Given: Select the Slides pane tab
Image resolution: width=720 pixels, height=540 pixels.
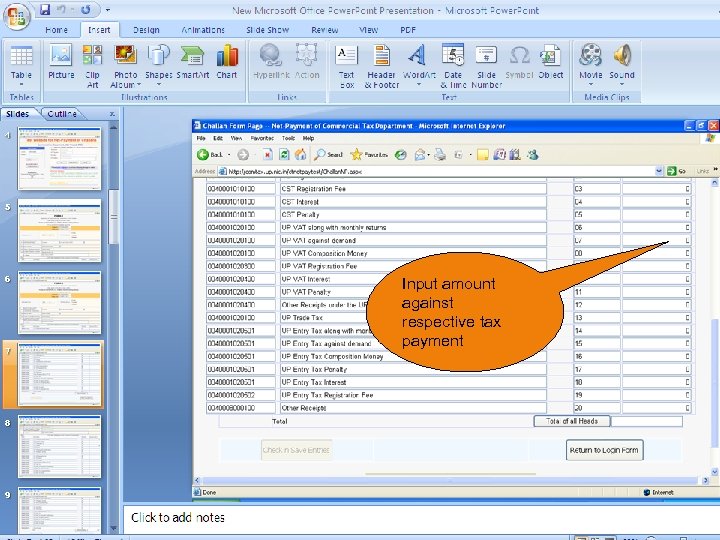Looking at the screenshot, I should point(17,114).
